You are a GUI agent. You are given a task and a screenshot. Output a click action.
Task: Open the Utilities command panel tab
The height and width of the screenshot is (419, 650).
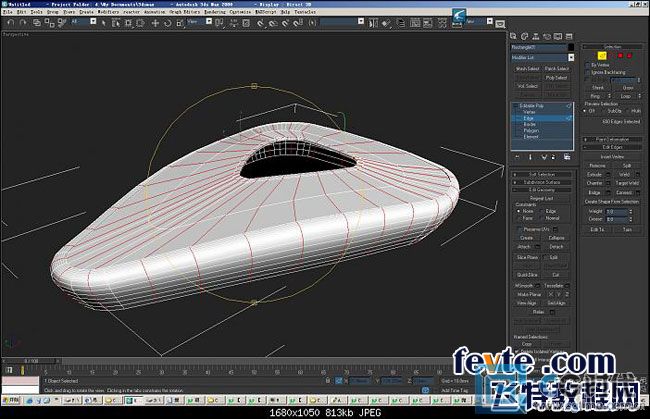[x=569, y=36]
